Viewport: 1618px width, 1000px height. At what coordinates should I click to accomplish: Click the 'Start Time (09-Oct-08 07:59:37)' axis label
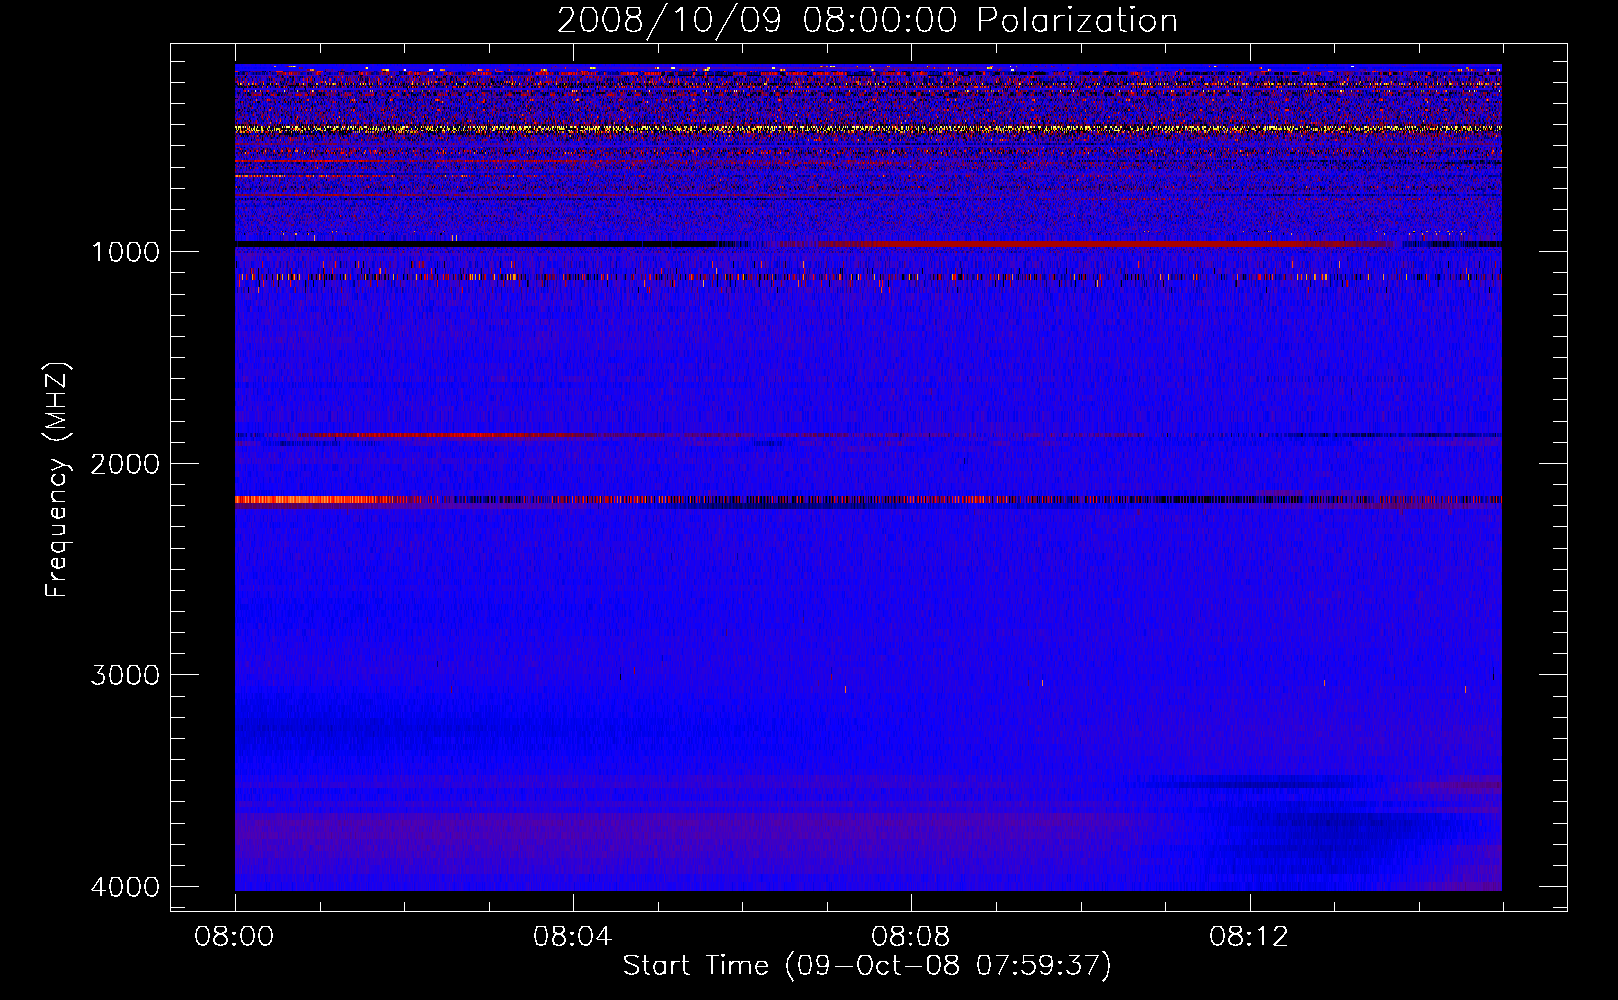(867, 966)
